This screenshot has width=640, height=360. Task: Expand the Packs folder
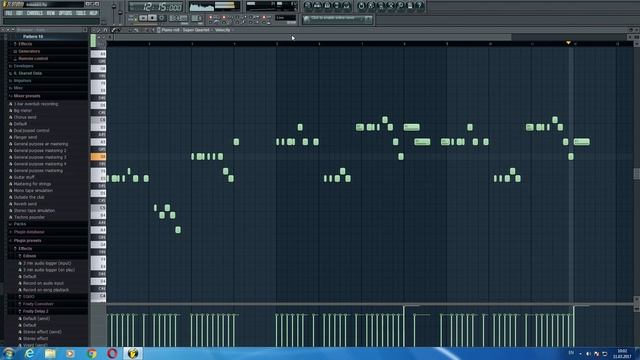(20, 224)
